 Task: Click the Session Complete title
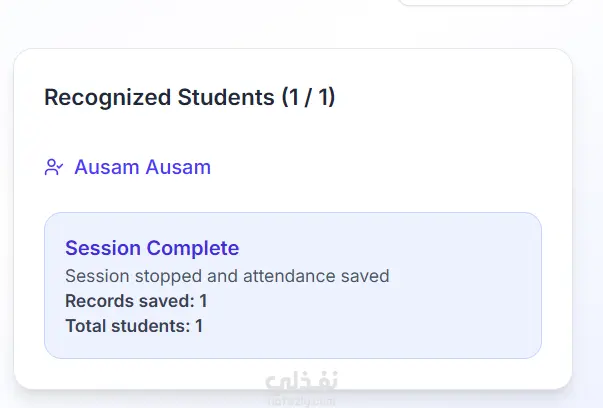point(152,248)
